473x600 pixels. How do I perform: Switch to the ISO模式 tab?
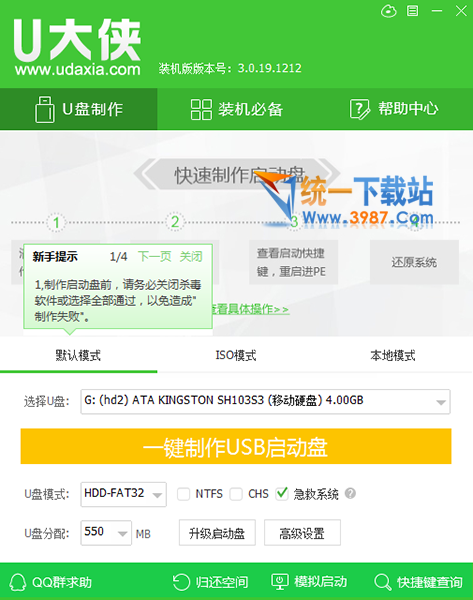[x=236, y=355]
